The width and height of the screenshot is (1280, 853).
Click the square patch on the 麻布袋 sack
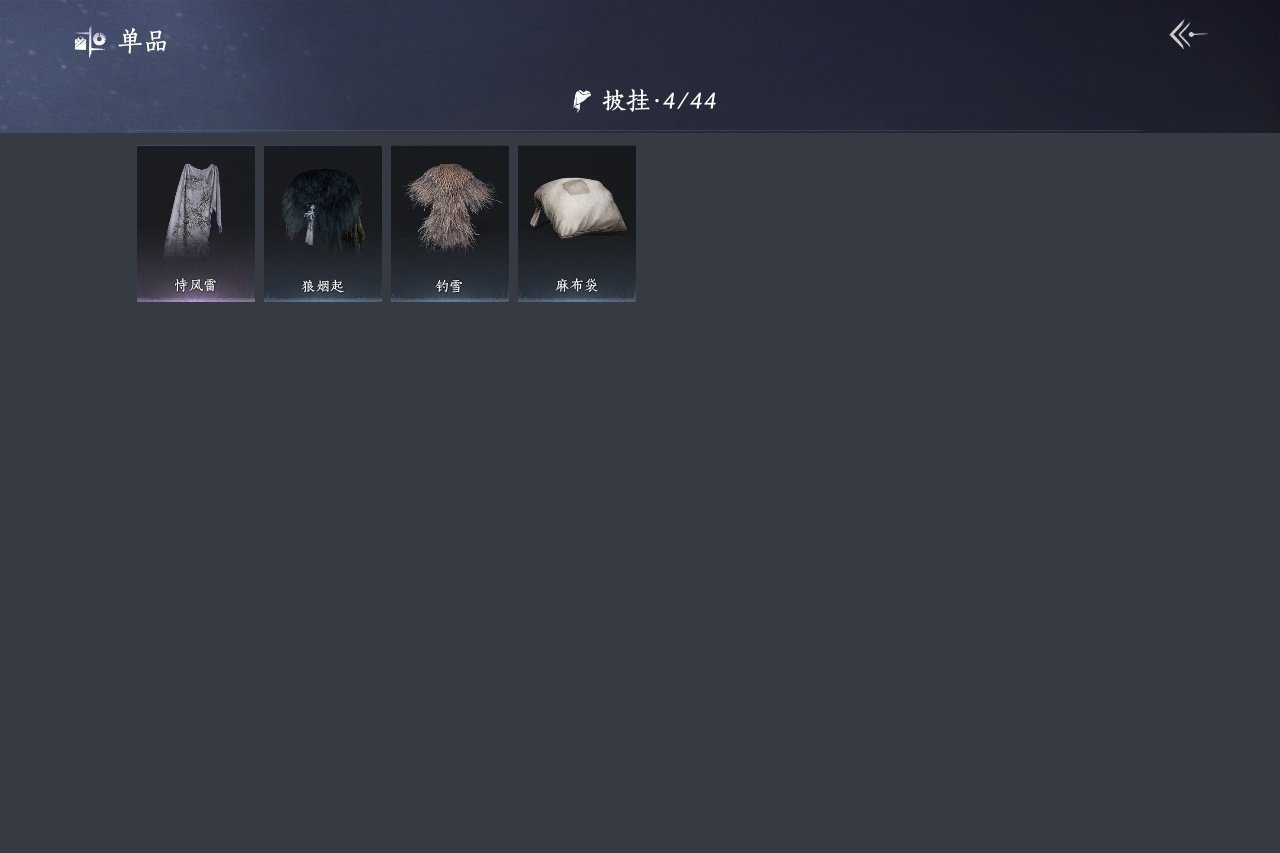click(x=575, y=187)
